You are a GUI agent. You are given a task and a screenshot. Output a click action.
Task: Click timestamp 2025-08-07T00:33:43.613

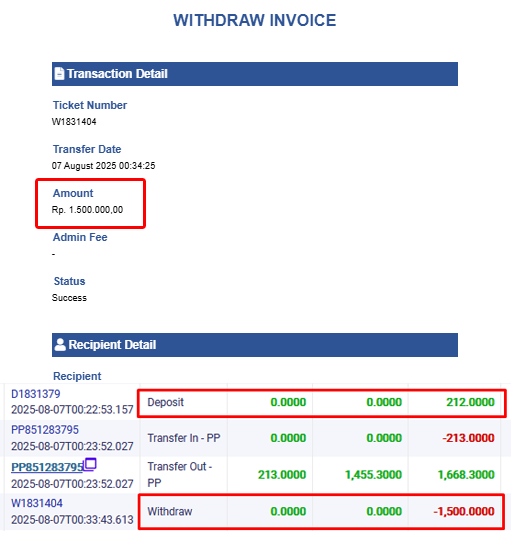coord(72,520)
